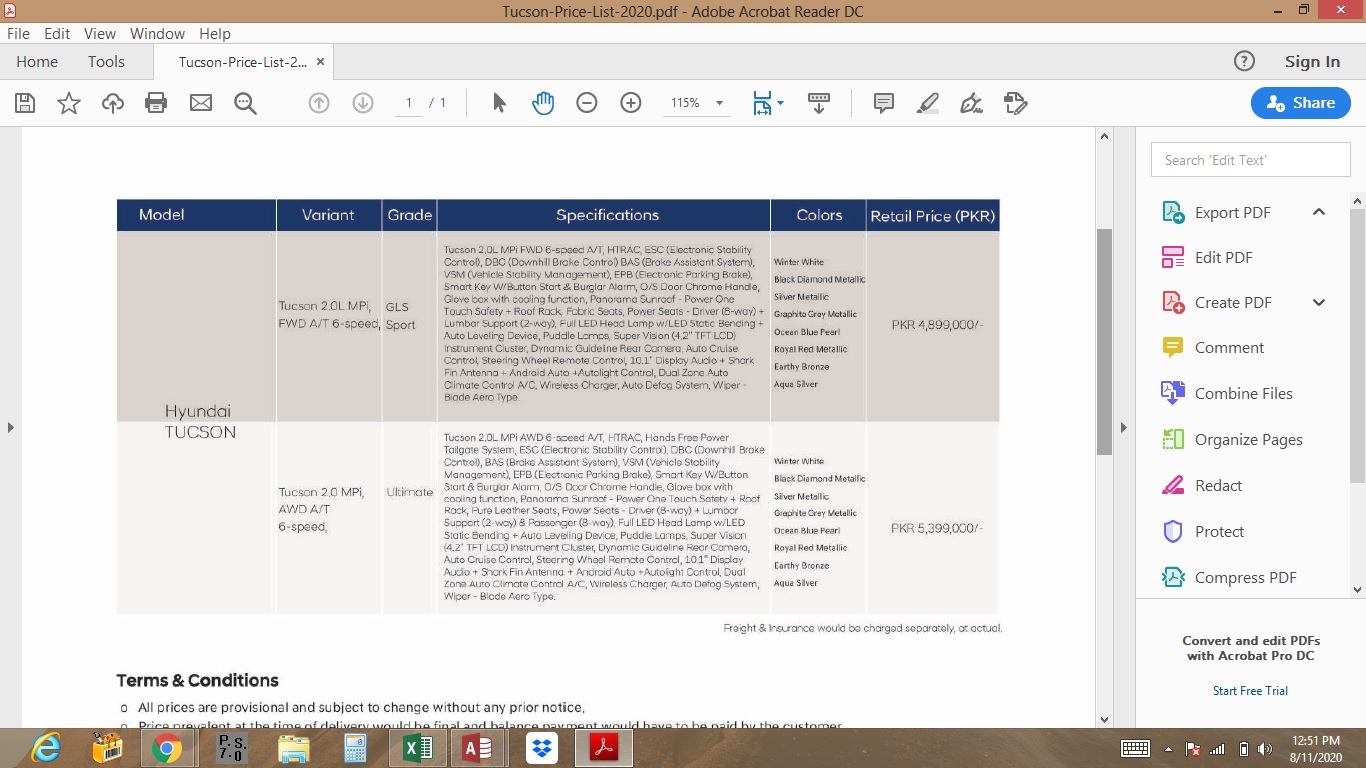Click Sign In
Image resolution: width=1366 pixels, height=768 pixels.
(1312, 61)
